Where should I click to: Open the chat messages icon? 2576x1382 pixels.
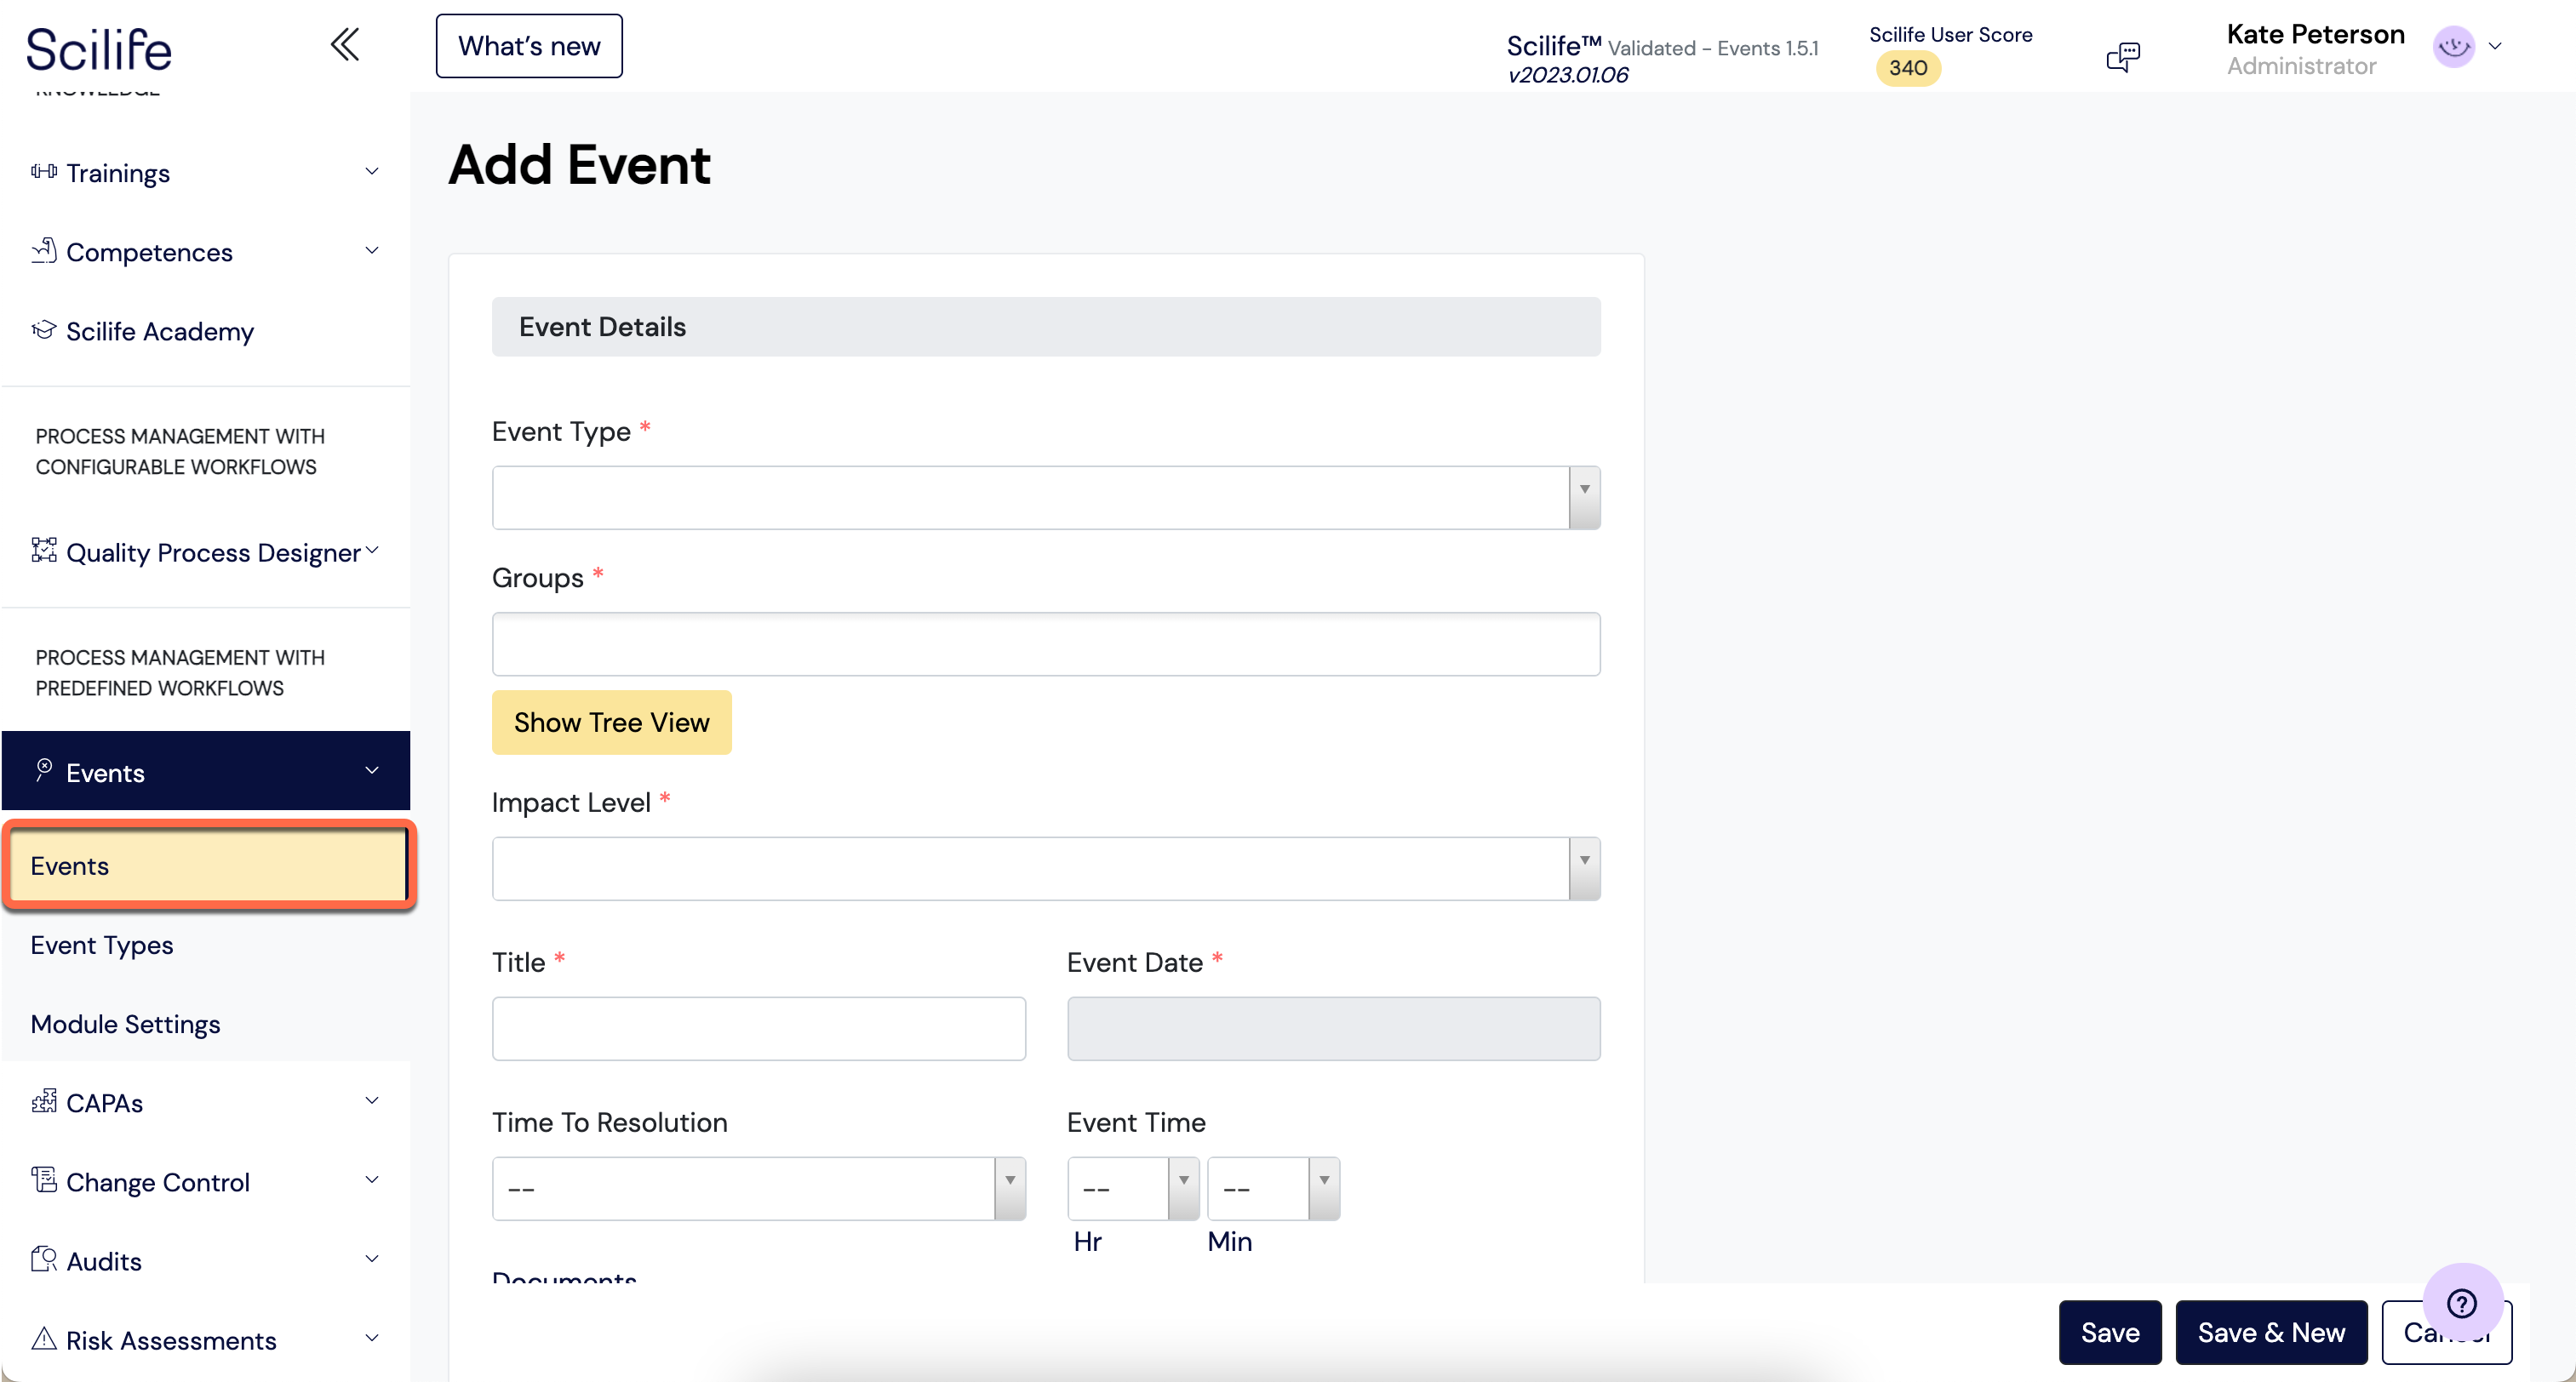[2122, 57]
